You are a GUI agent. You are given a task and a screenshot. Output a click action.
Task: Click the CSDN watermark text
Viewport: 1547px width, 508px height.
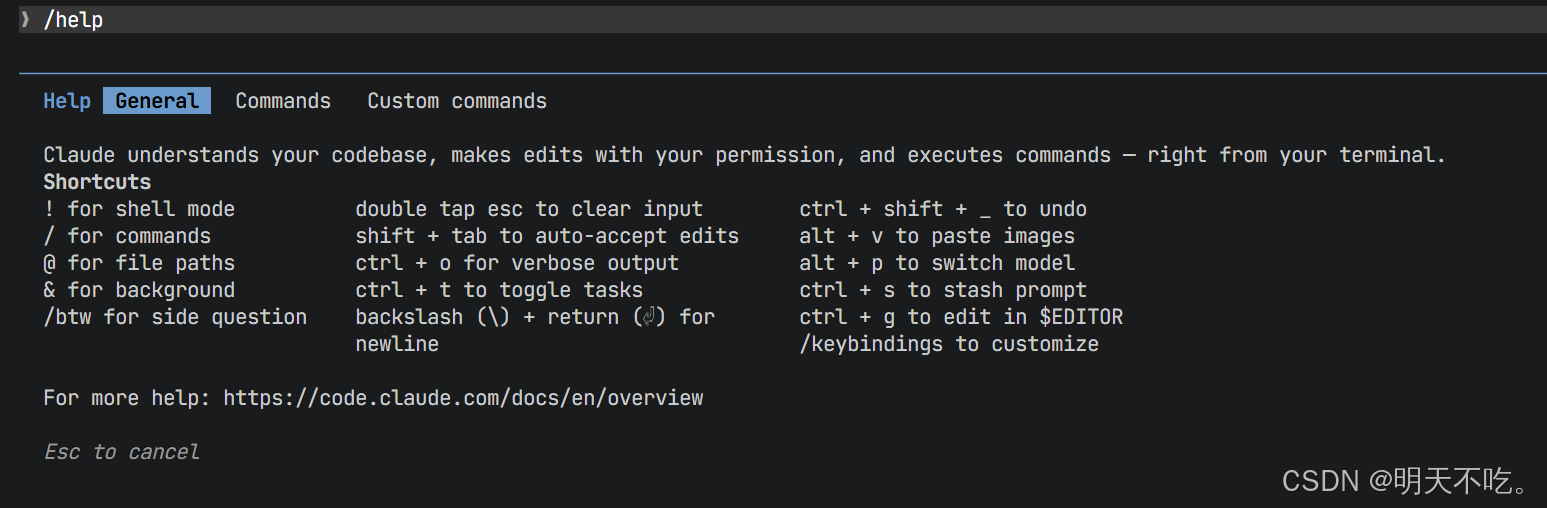click(x=1408, y=481)
